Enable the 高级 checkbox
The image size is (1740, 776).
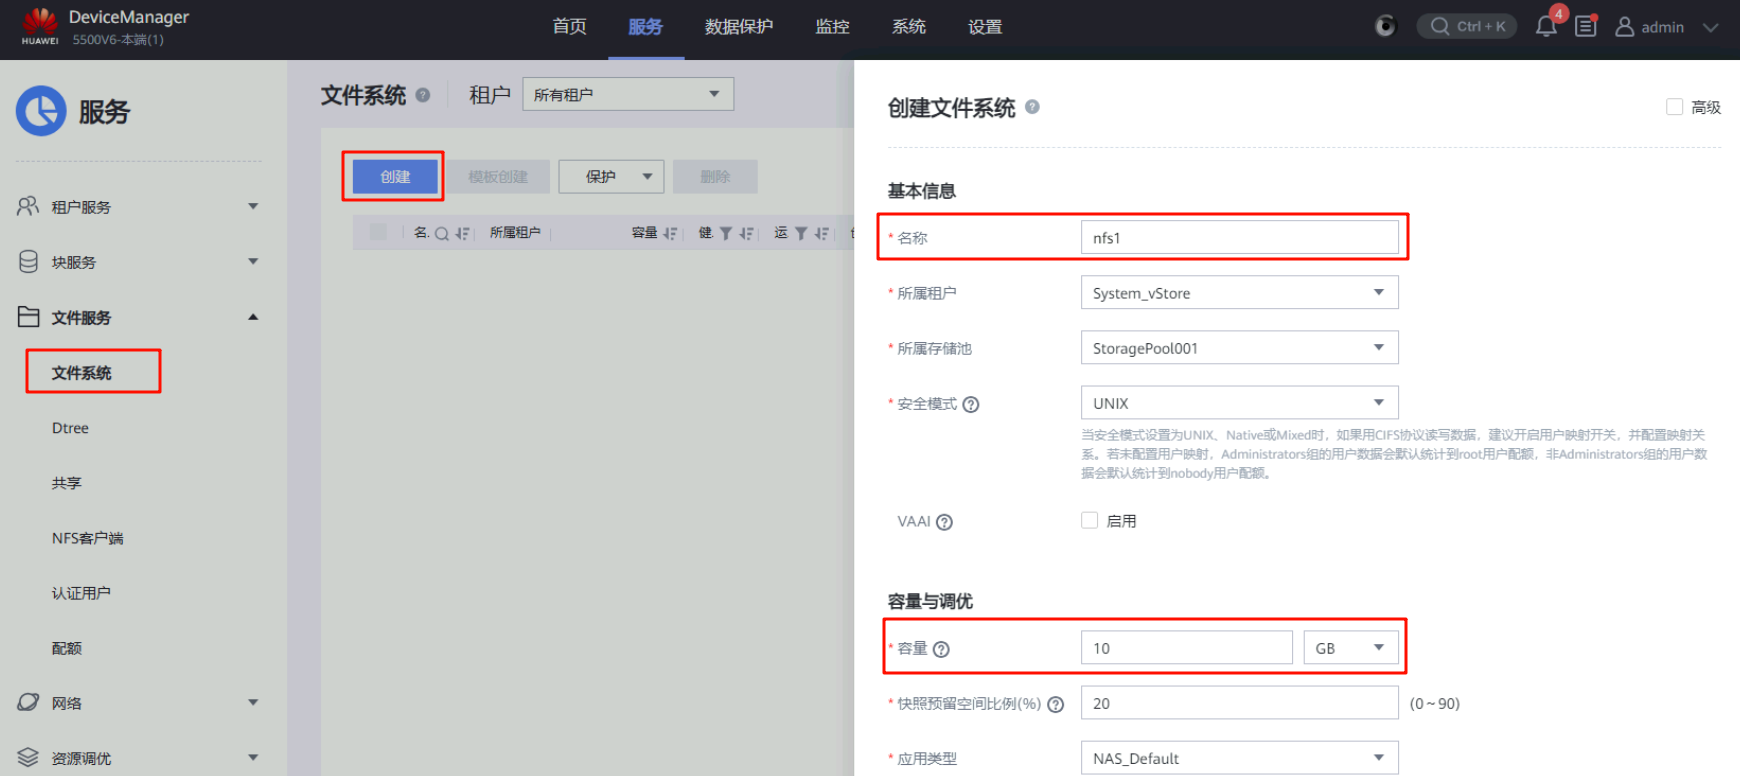pyautogui.click(x=1674, y=107)
